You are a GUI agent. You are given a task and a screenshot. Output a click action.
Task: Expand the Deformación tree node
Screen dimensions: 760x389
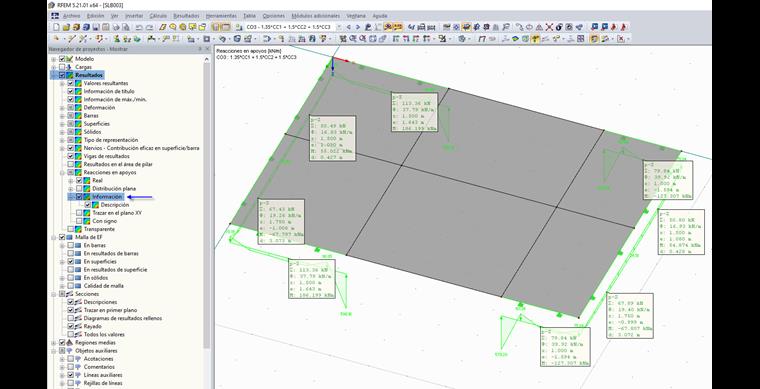(x=62, y=108)
